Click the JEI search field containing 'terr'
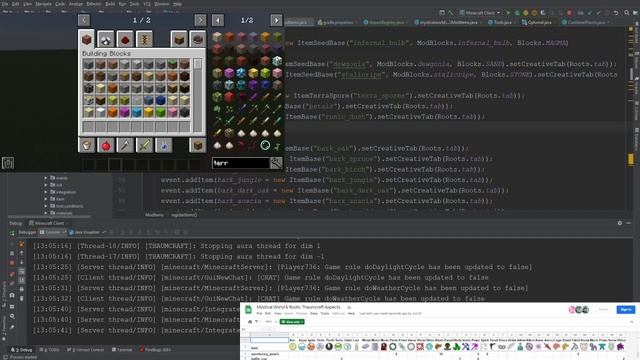 (240, 163)
